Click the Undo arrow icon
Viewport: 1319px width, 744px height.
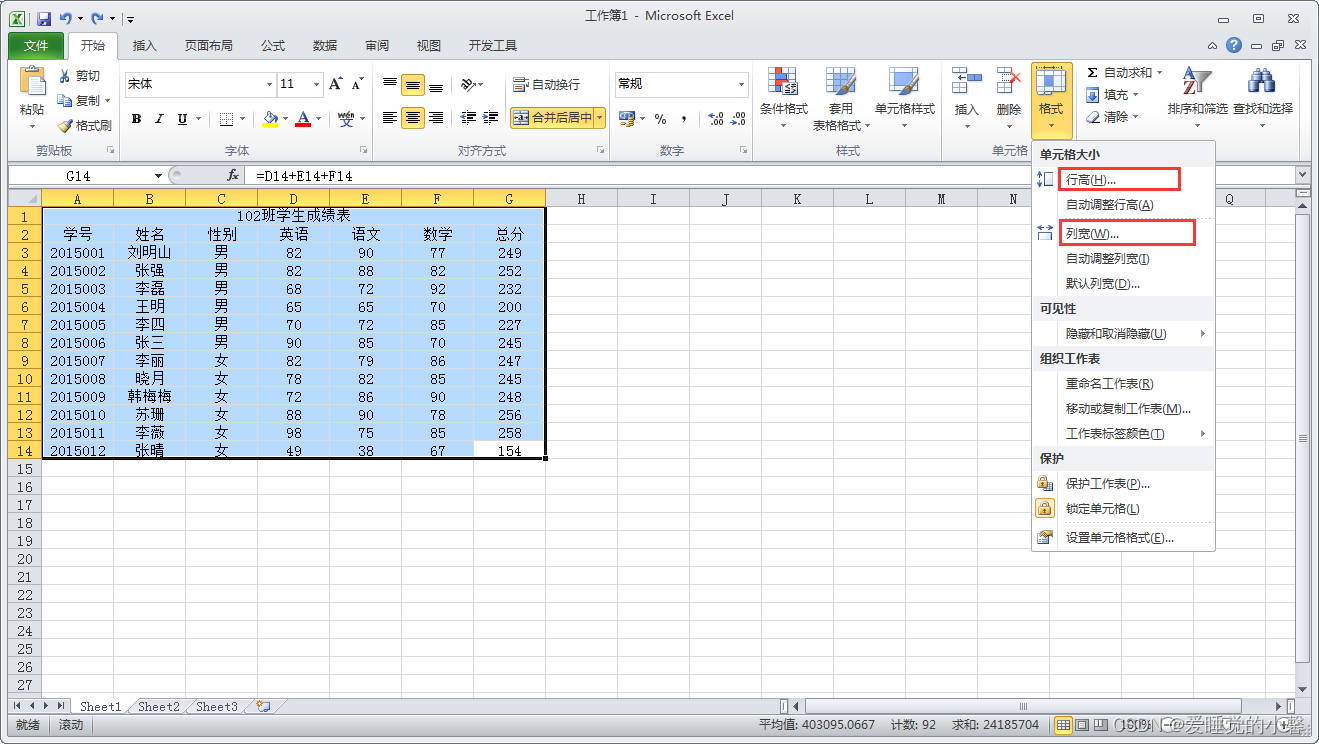coord(66,18)
